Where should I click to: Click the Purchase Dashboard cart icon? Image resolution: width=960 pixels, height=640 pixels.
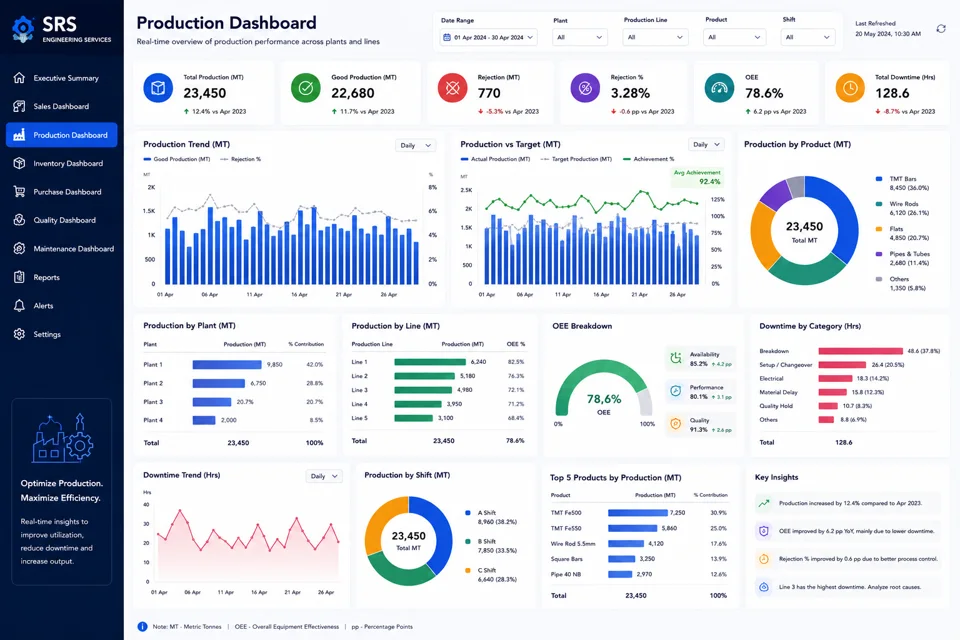(x=19, y=192)
